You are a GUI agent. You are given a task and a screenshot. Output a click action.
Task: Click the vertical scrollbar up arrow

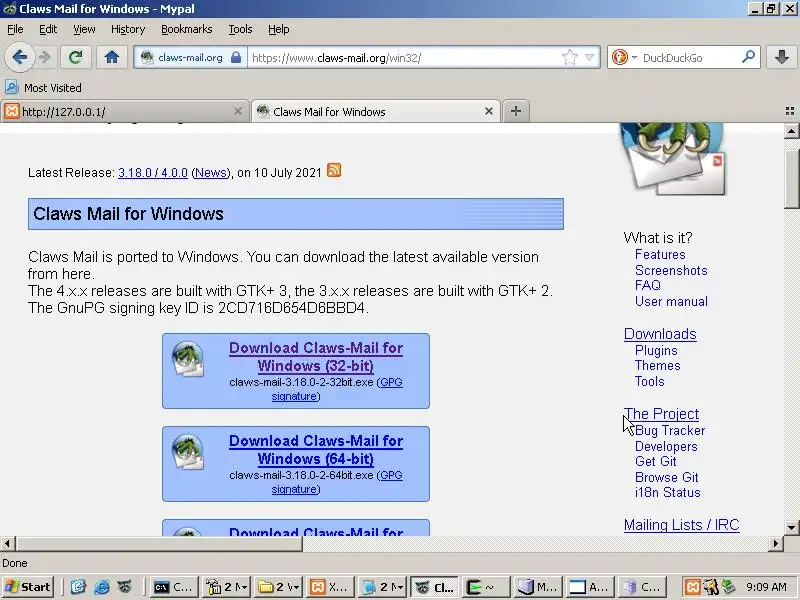(791, 131)
